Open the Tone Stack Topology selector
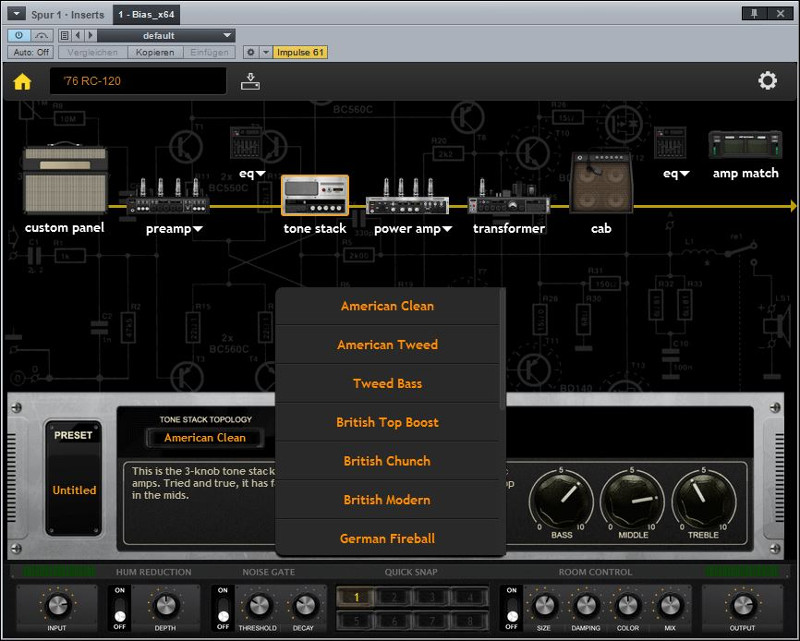 pos(205,437)
